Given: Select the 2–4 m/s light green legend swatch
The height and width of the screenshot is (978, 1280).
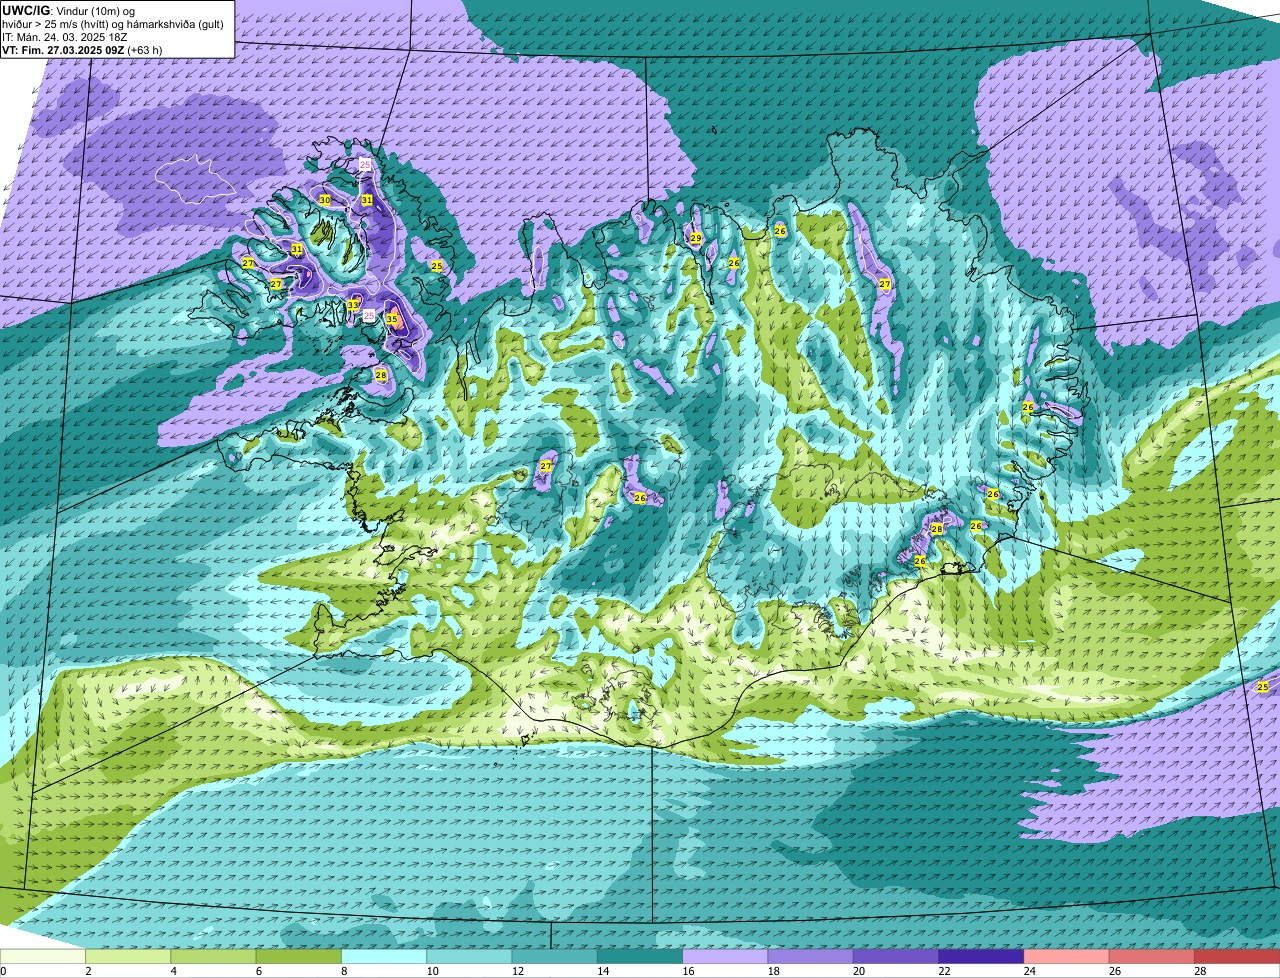Looking at the screenshot, I should coord(128,957).
